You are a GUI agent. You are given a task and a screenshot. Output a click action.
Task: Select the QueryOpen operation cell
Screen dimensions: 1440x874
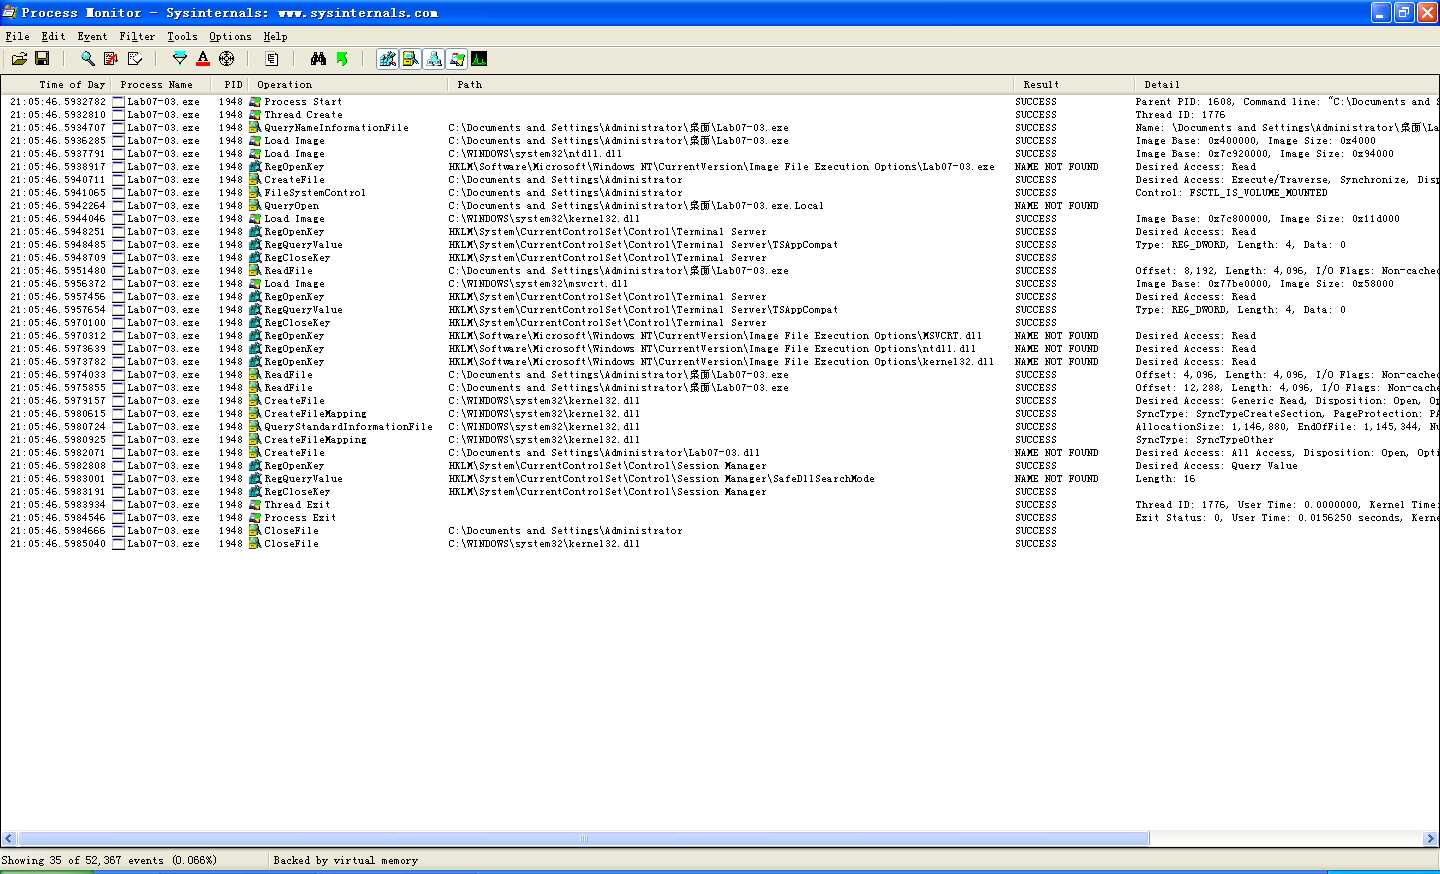point(292,206)
